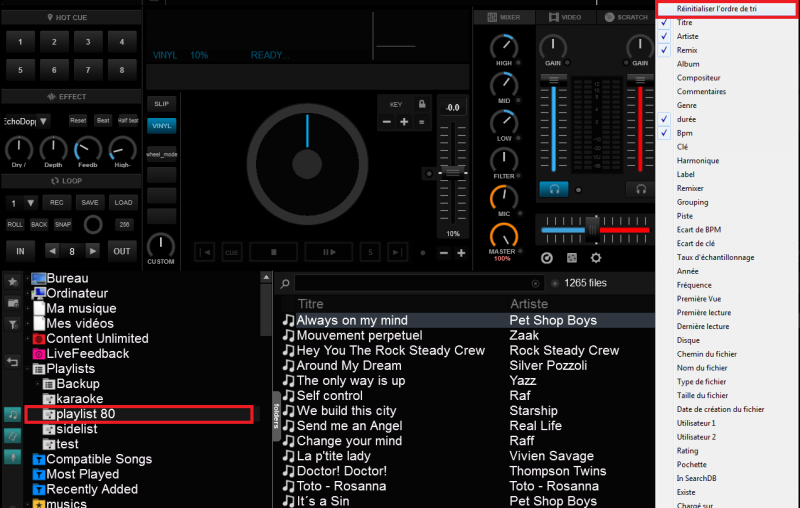Click the left channel volume fader
Screen dimensions: 800x508
coord(554,80)
